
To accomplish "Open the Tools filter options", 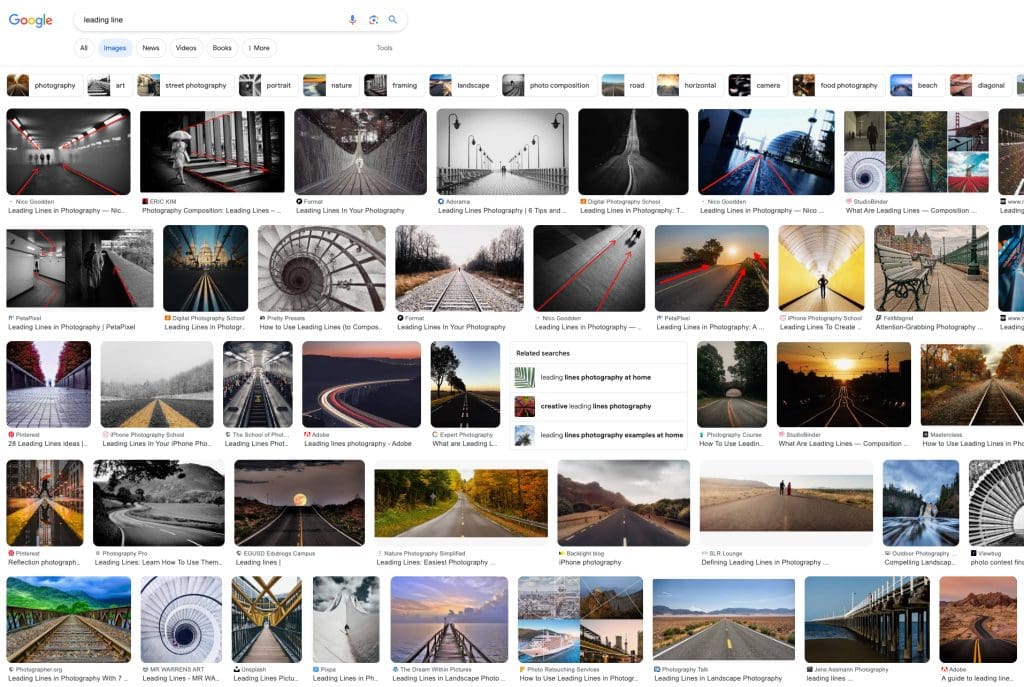I will (x=384, y=48).
